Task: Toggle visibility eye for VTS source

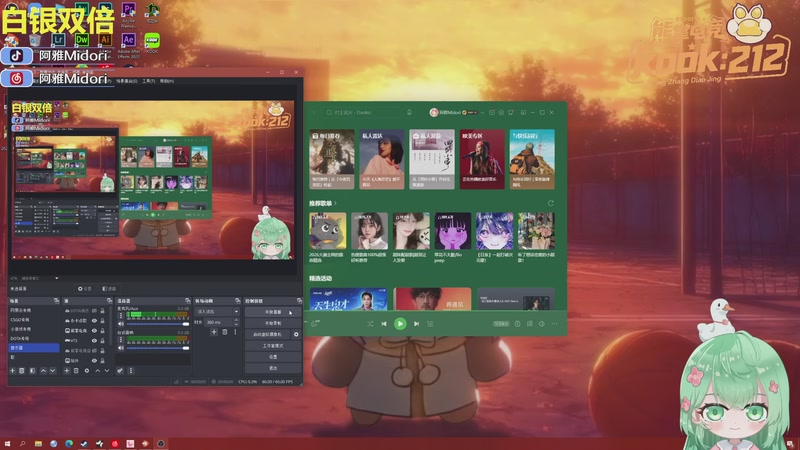Action: tap(94, 341)
